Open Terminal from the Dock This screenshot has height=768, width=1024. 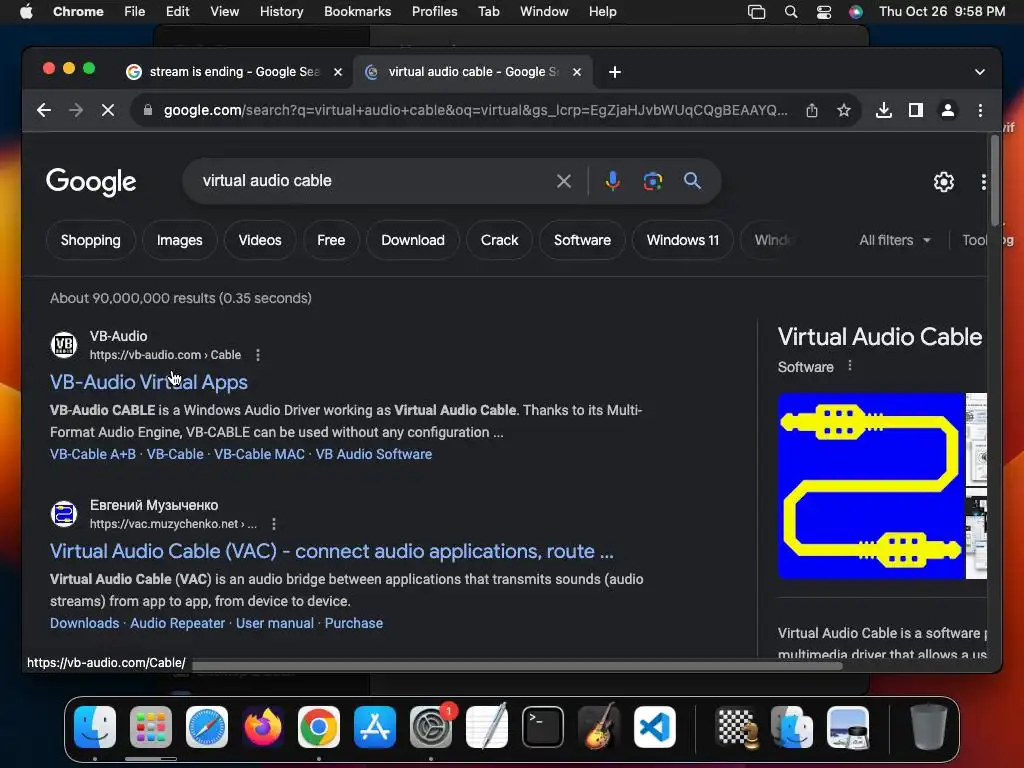tap(543, 726)
